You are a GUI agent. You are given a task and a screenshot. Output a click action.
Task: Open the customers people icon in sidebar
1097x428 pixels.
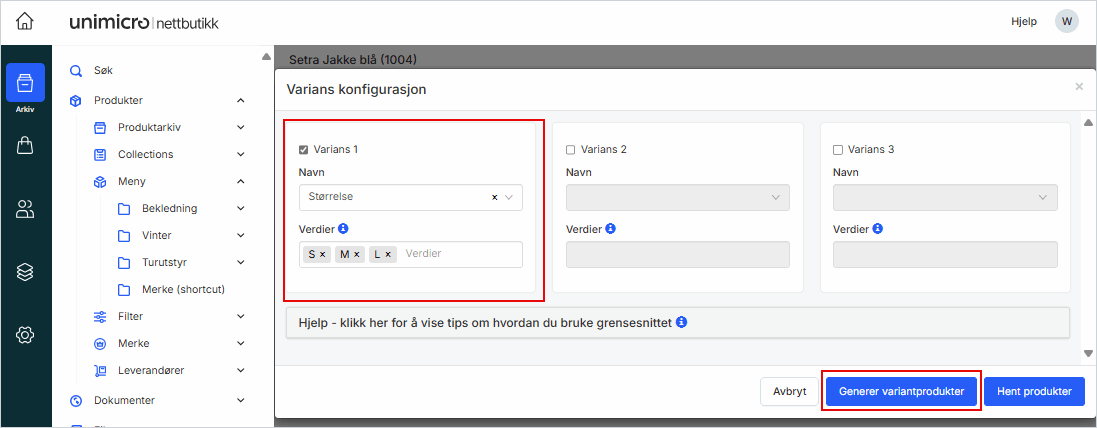25,209
